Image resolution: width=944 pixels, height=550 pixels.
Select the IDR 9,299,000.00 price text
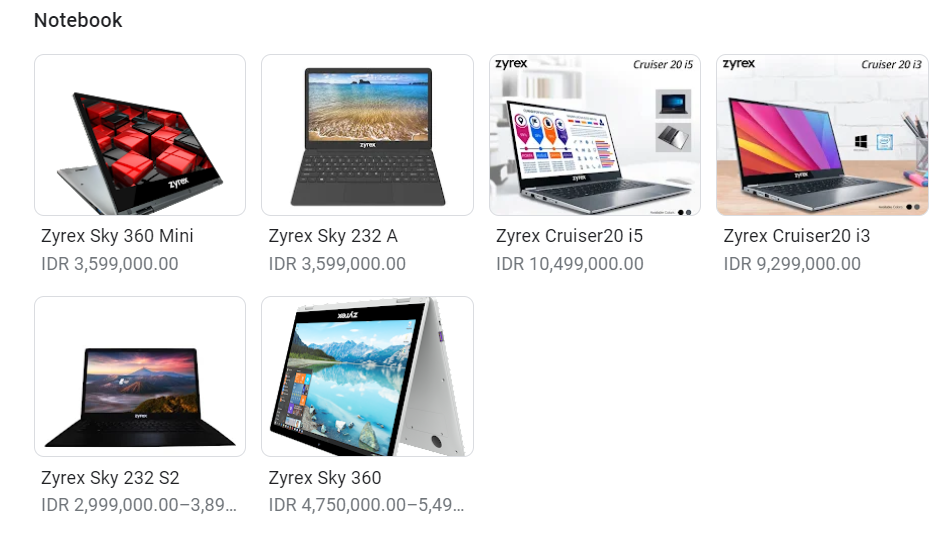click(792, 264)
